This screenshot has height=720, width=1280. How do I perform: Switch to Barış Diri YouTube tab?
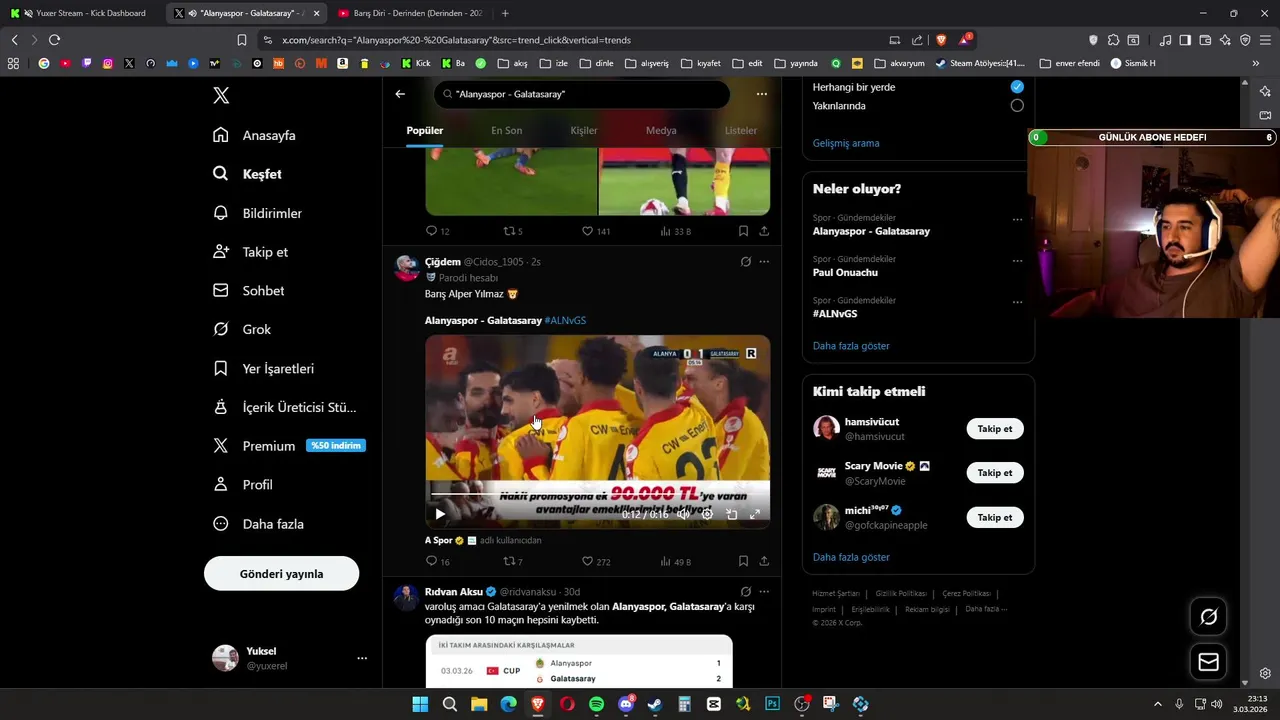[x=410, y=13]
